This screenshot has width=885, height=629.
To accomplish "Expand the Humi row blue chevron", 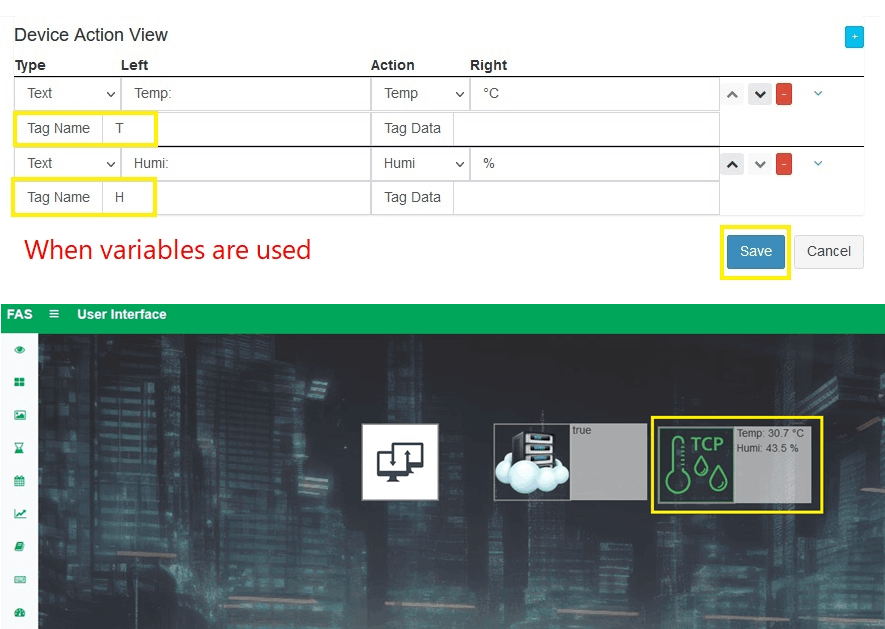I will pos(817,163).
